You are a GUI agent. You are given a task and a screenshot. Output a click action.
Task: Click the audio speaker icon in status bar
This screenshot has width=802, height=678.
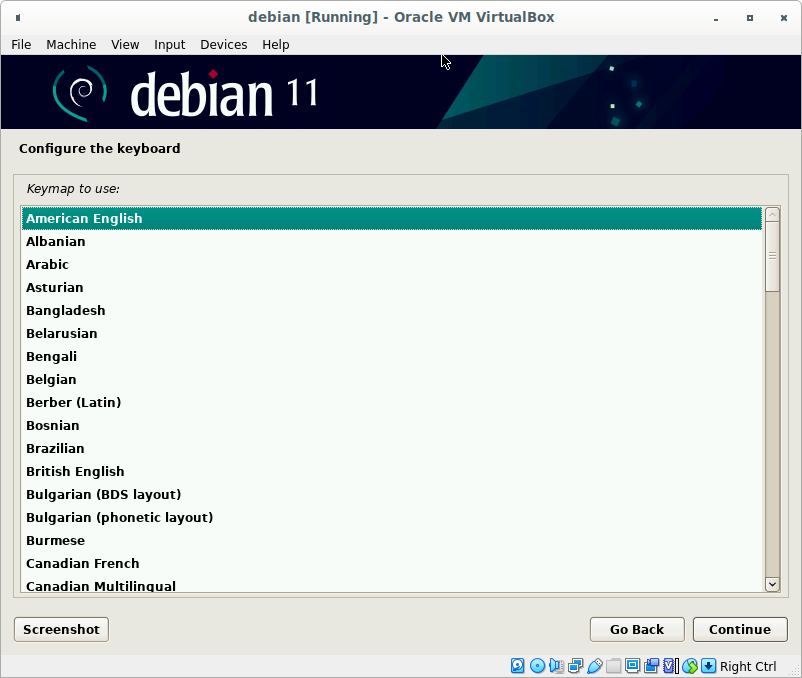pos(556,666)
